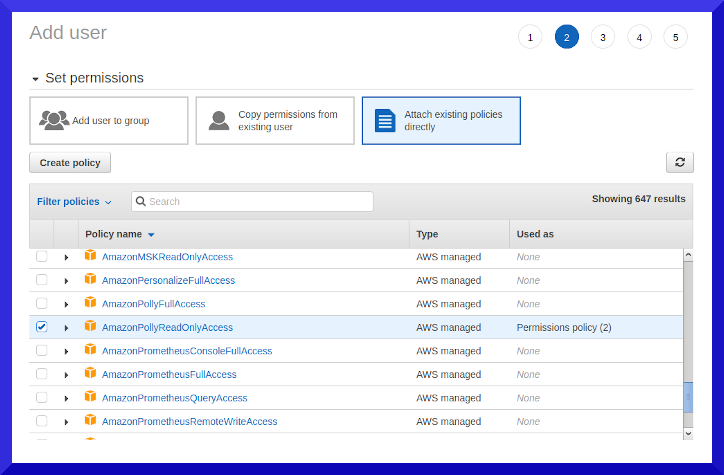Choose Attach existing policies directly
This screenshot has height=475, width=724.
[441, 120]
